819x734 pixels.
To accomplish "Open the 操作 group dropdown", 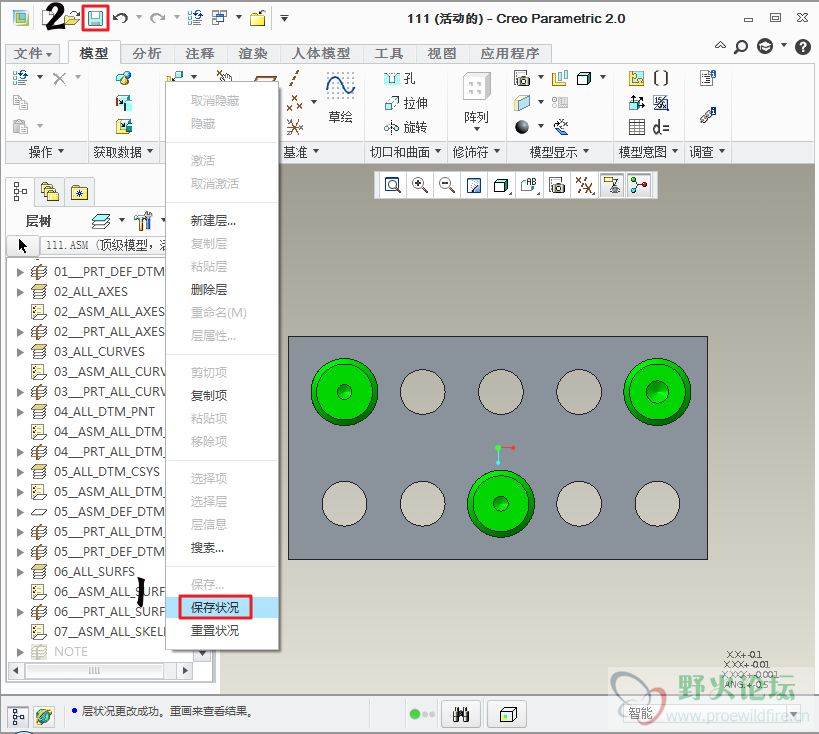I will pos(46,152).
